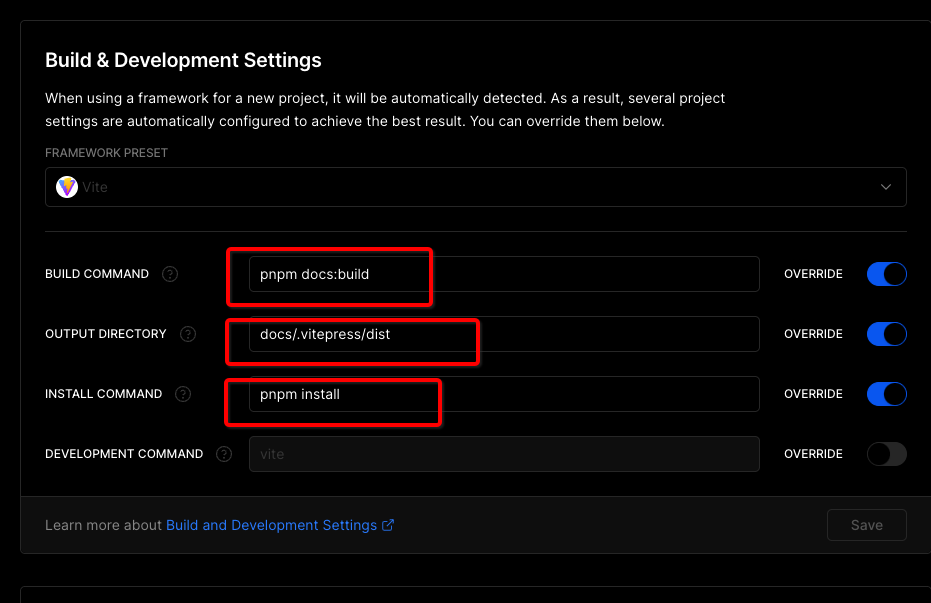Click the disabled Development Command vite field
The height and width of the screenshot is (603, 931).
(x=504, y=454)
